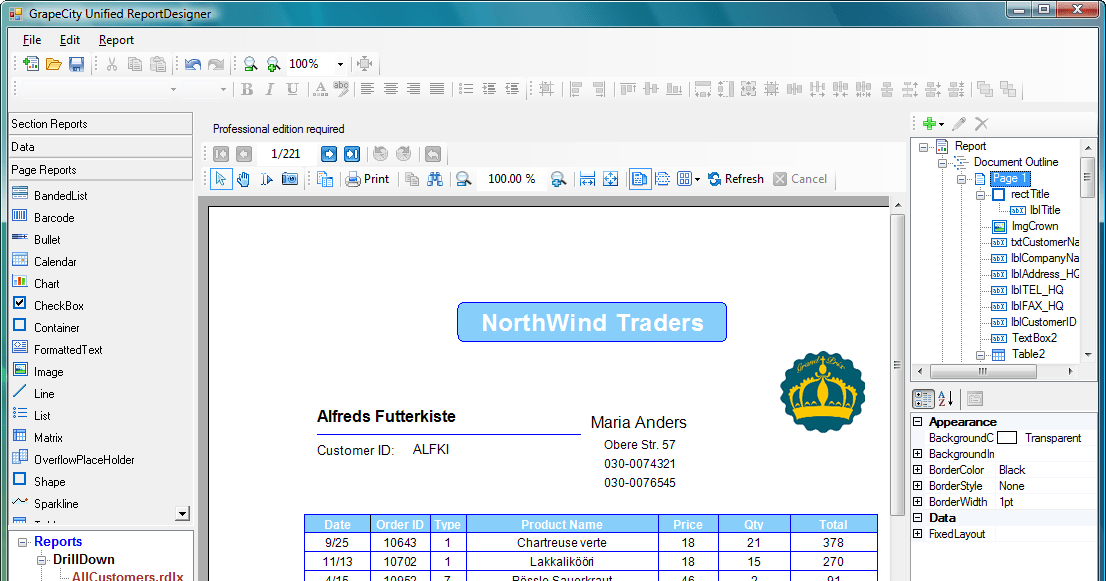Click the Refresh button in preview
The width and height of the screenshot is (1106, 581).
[736, 178]
